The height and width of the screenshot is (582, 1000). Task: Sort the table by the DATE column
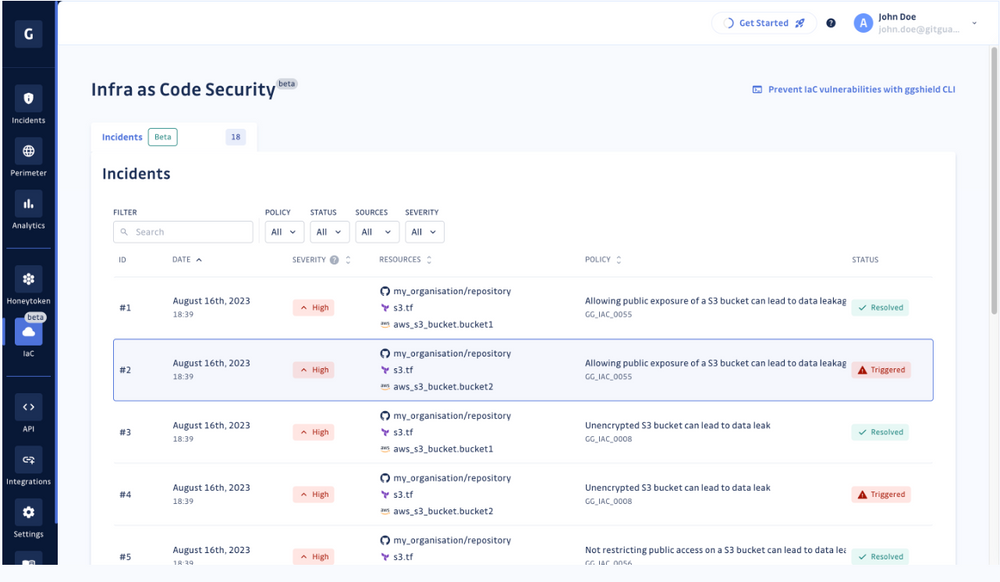(188, 259)
